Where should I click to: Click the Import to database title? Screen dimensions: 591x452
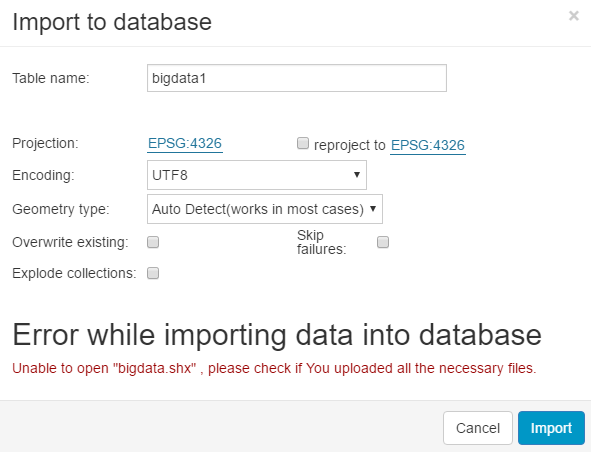tap(112, 22)
